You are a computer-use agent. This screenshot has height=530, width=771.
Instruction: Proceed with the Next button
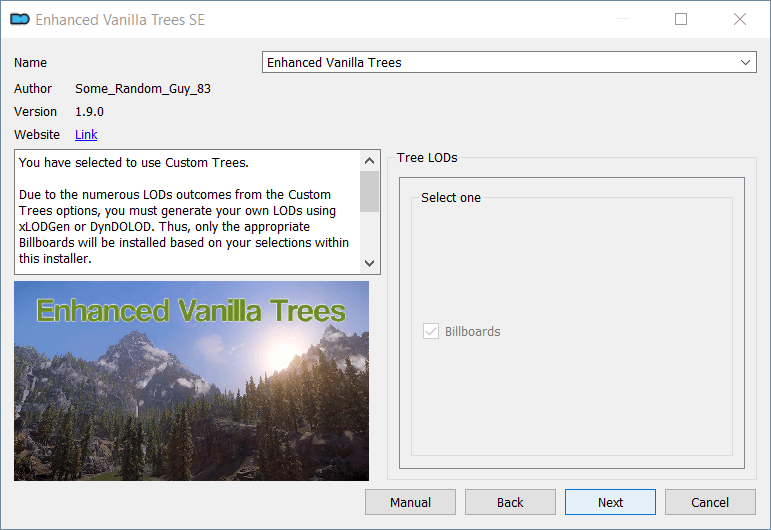pyautogui.click(x=610, y=502)
